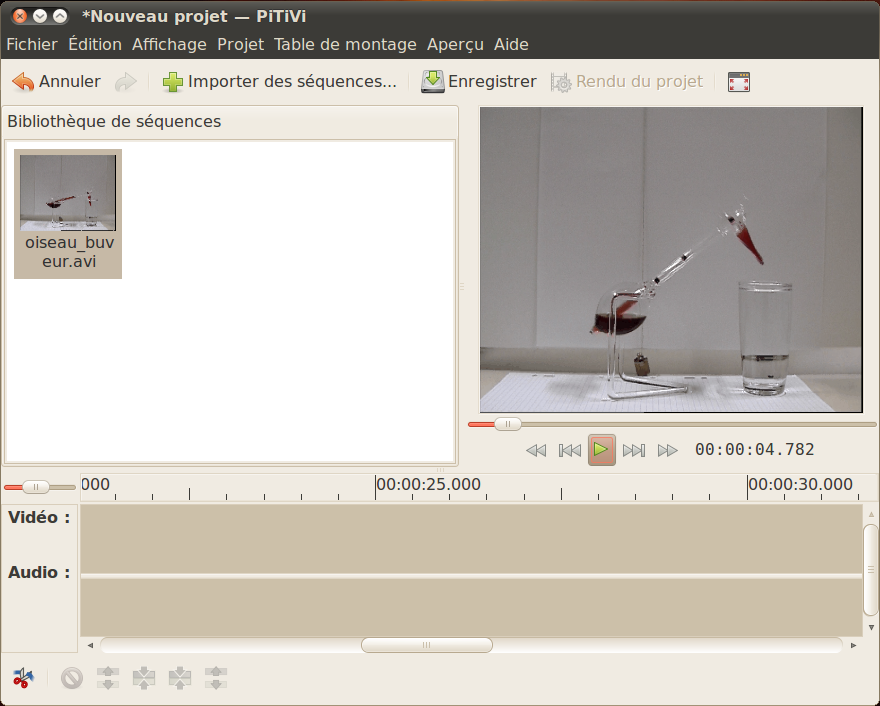880x706 pixels.
Task: Click the green plus import icon
Action: tap(173, 82)
